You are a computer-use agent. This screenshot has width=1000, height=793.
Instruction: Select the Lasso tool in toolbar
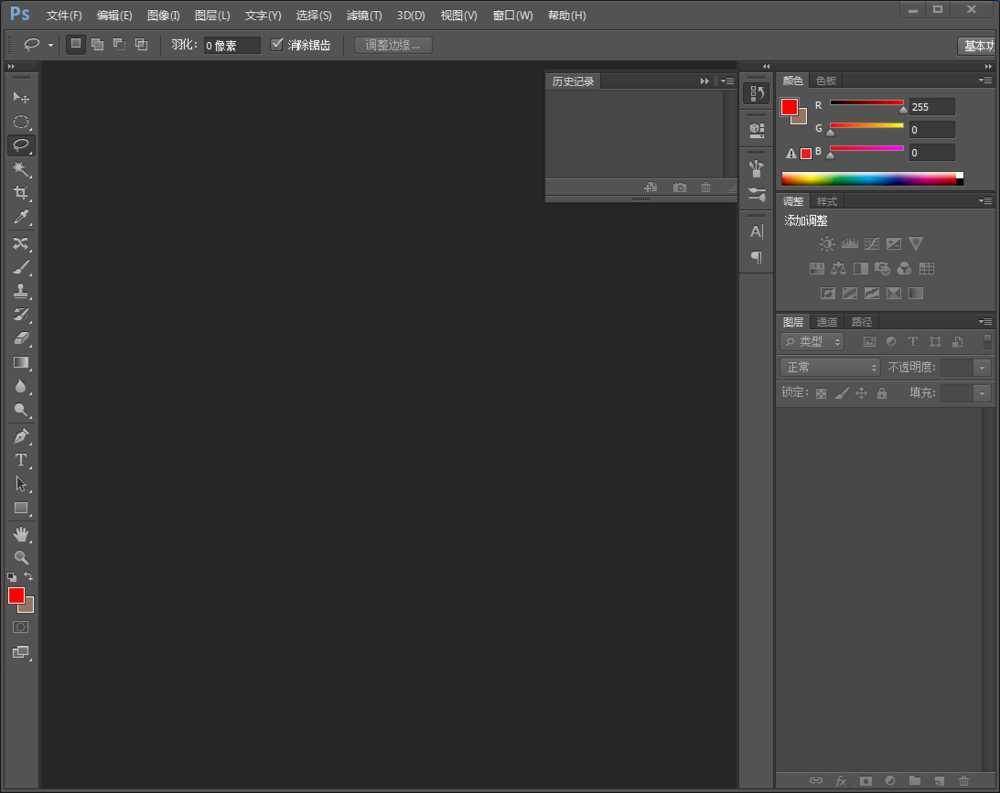[21, 145]
